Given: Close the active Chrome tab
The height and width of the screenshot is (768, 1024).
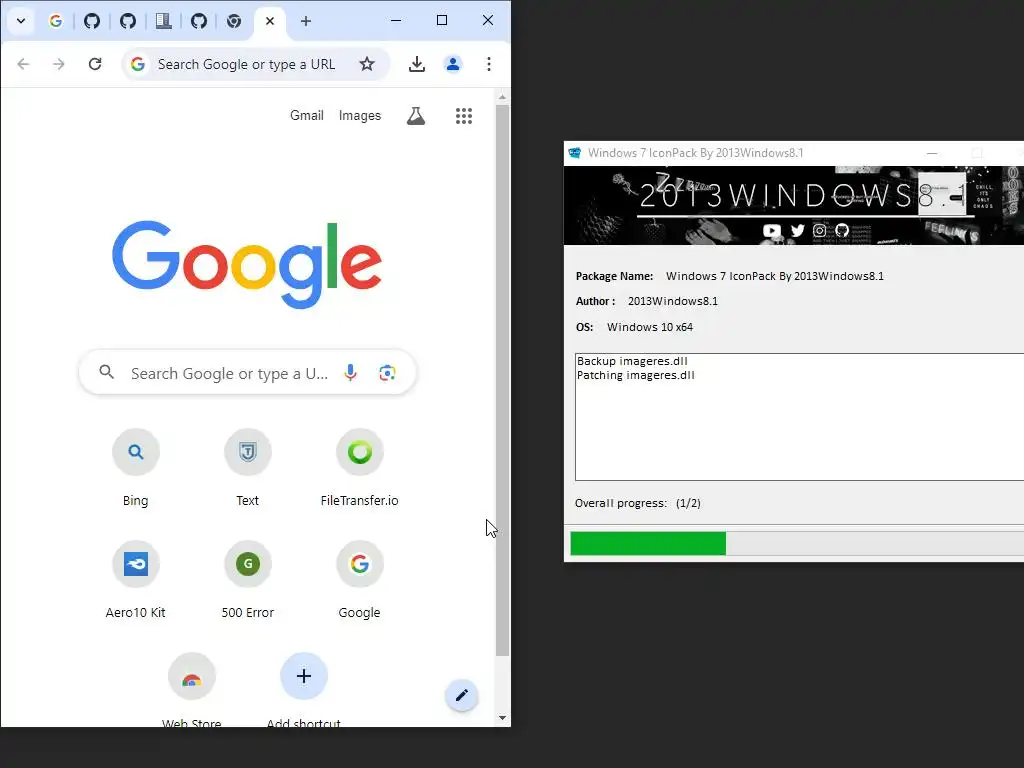Looking at the screenshot, I should [270, 21].
